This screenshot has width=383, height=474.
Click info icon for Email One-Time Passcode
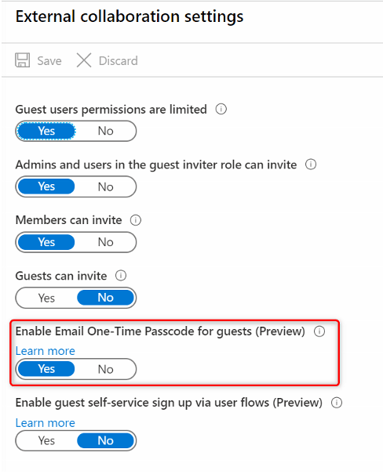pyautogui.click(x=319, y=331)
